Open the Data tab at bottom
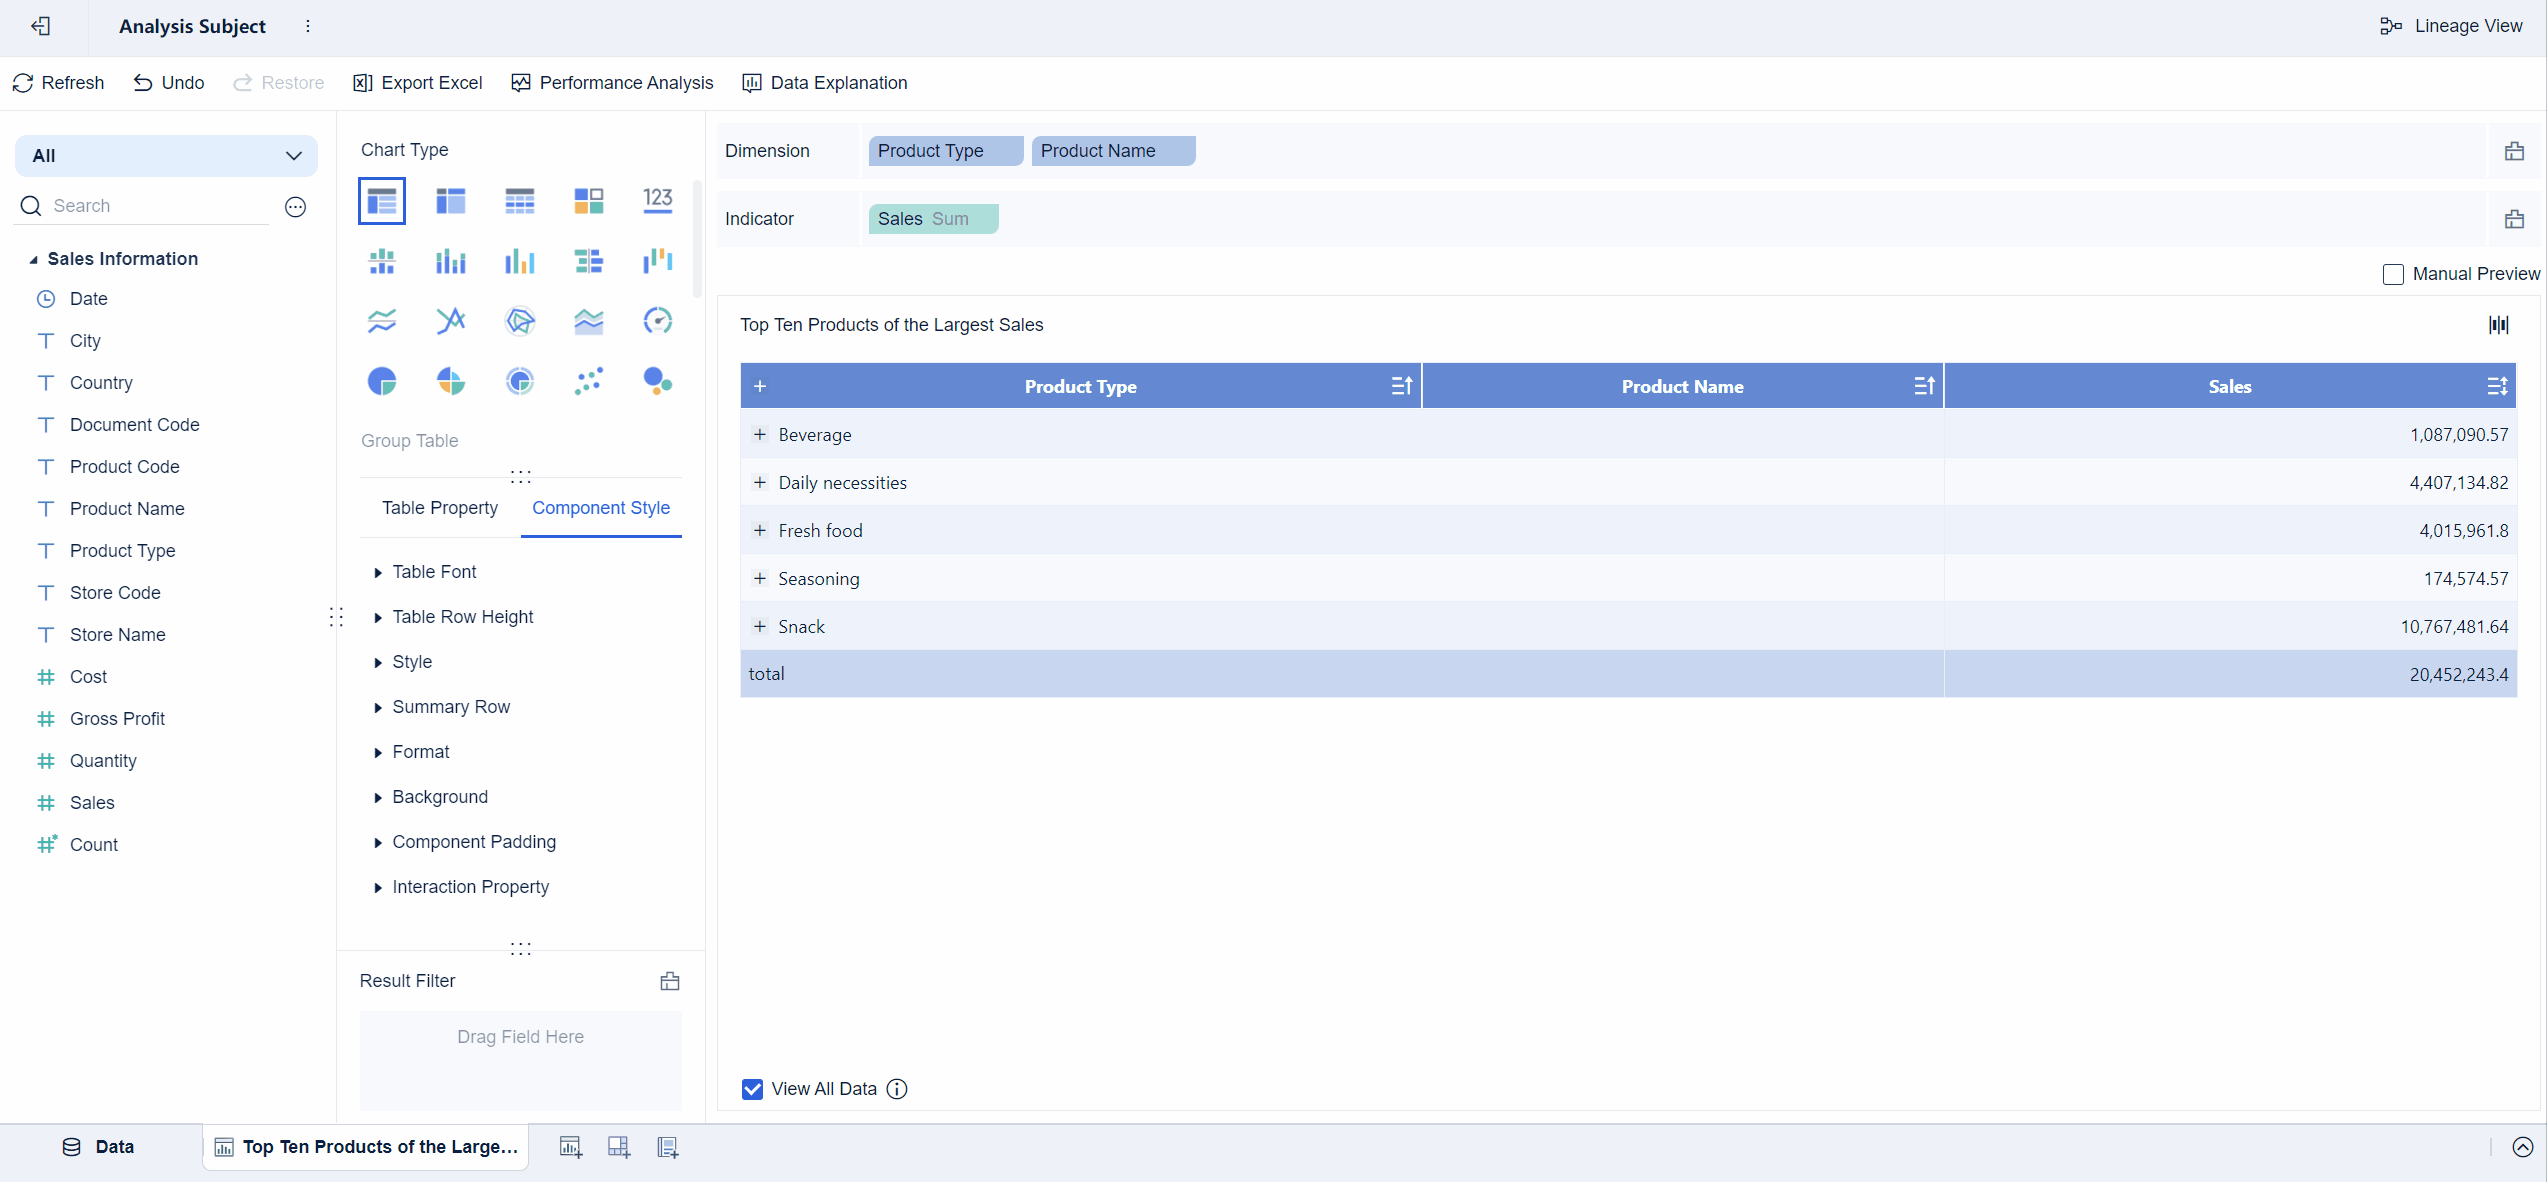 [x=98, y=1147]
